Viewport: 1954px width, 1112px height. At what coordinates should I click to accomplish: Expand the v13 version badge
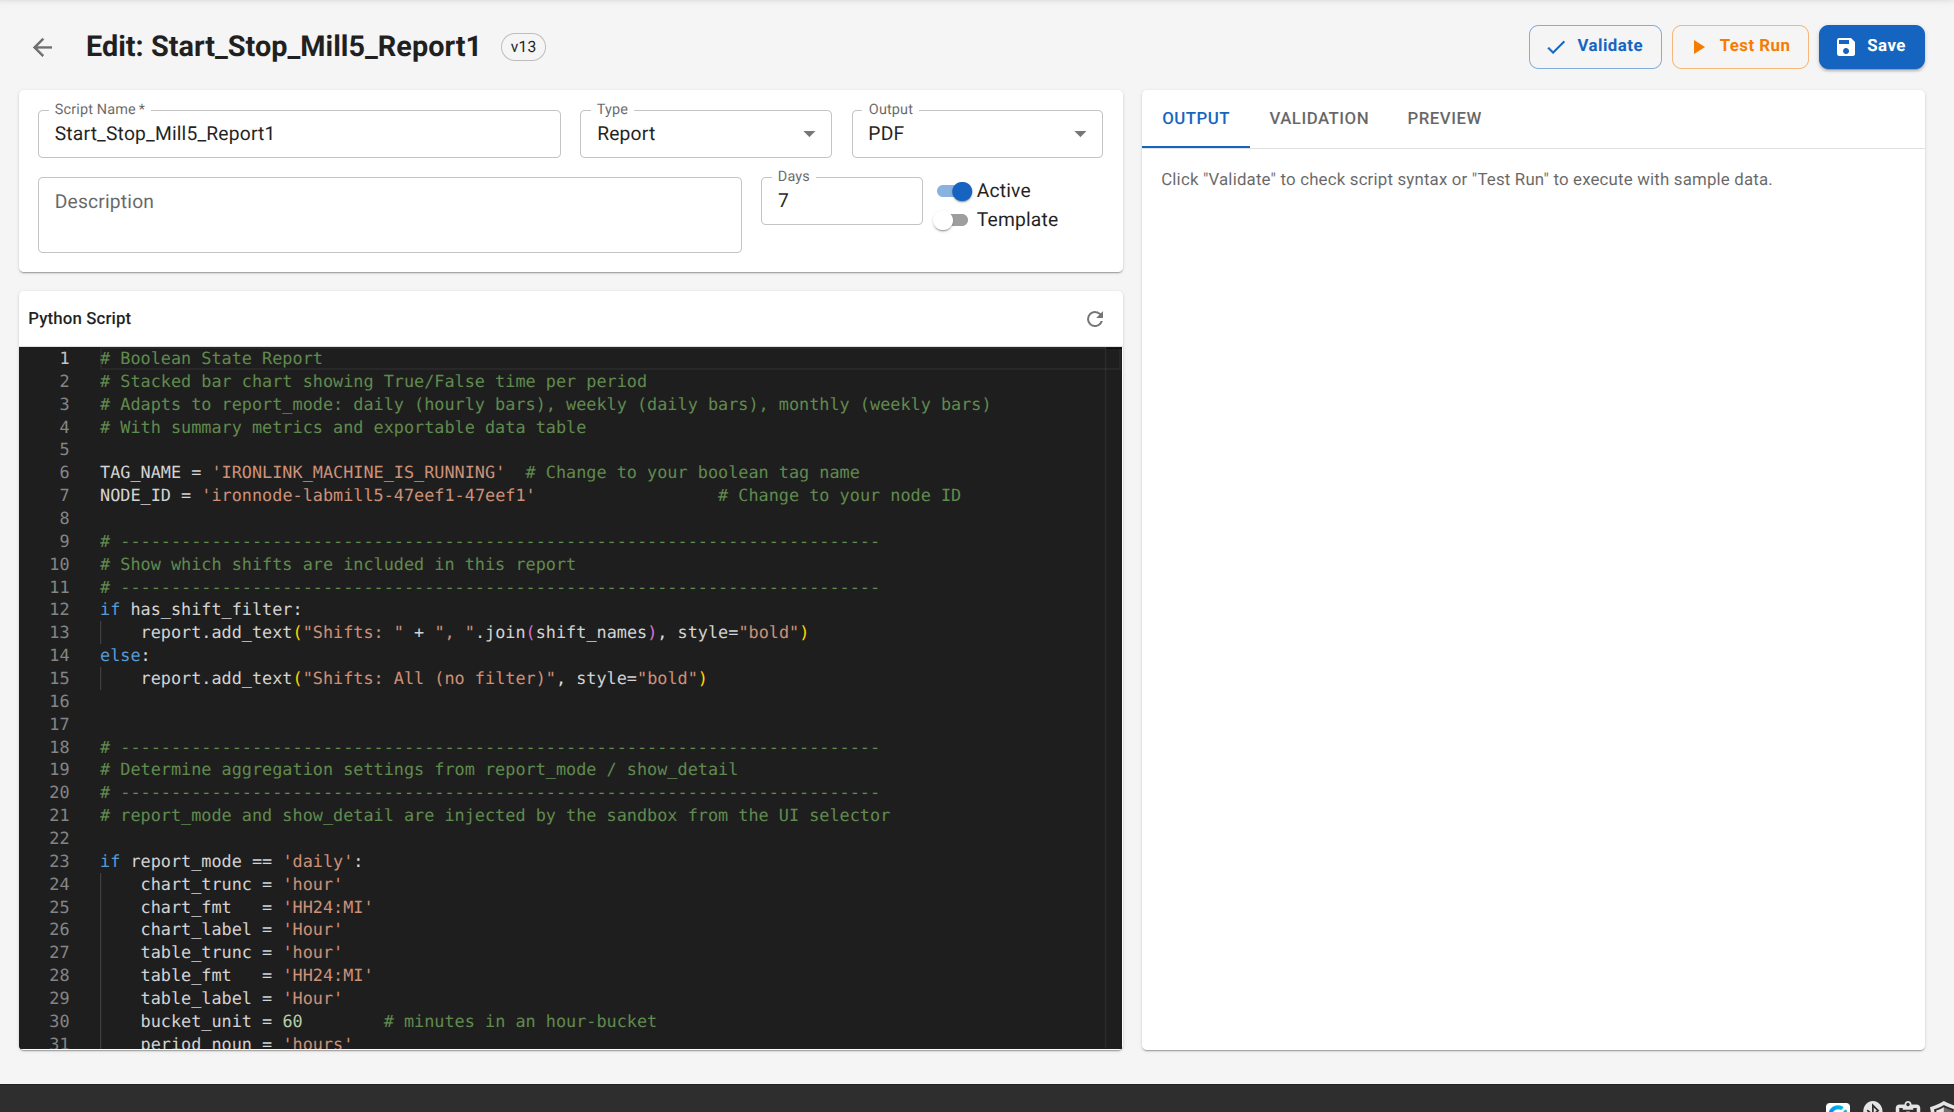pyautogui.click(x=523, y=47)
